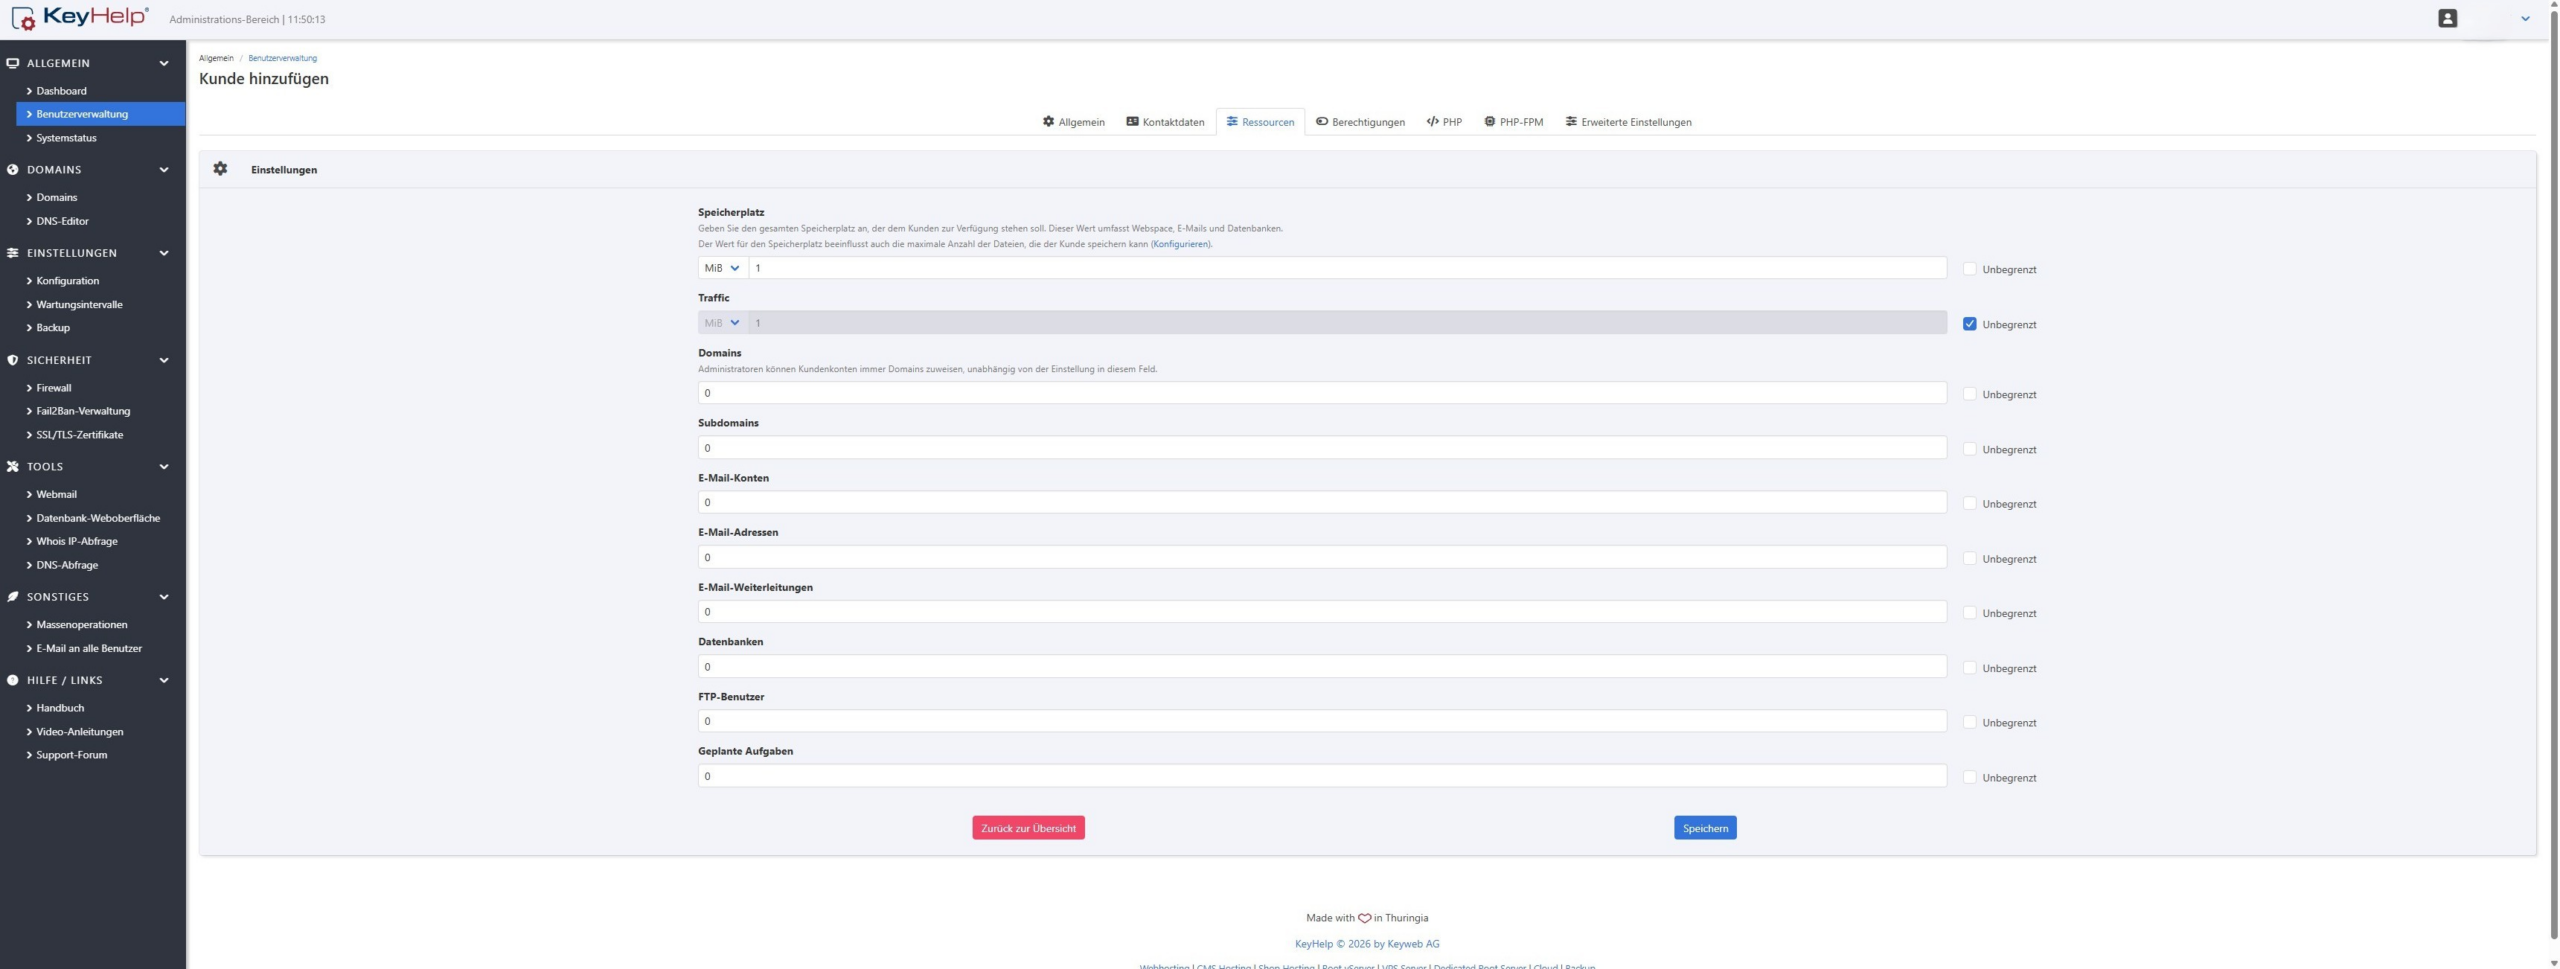Click the gear icon of the Allgemein tab
Viewport: 2560px width, 969px height.
(x=1048, y=121)
